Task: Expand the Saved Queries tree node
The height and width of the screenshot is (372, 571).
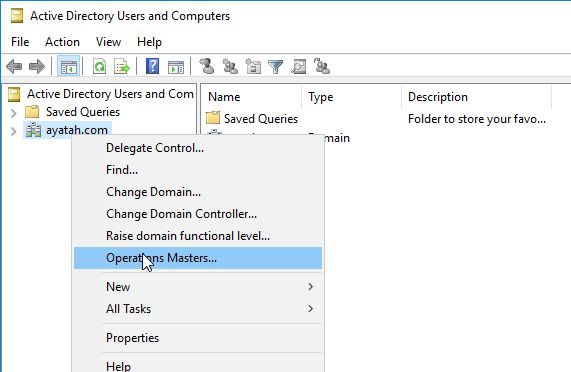Action: (x=13, y=113)
